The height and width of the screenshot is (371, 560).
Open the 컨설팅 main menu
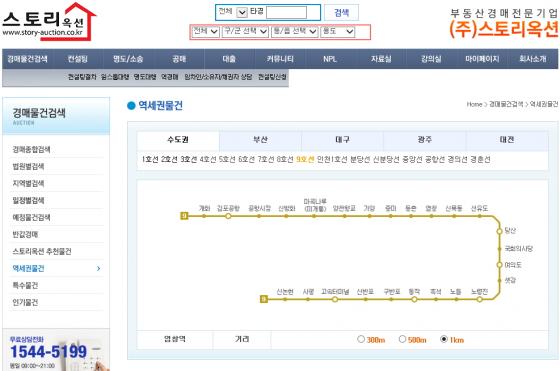78,59
